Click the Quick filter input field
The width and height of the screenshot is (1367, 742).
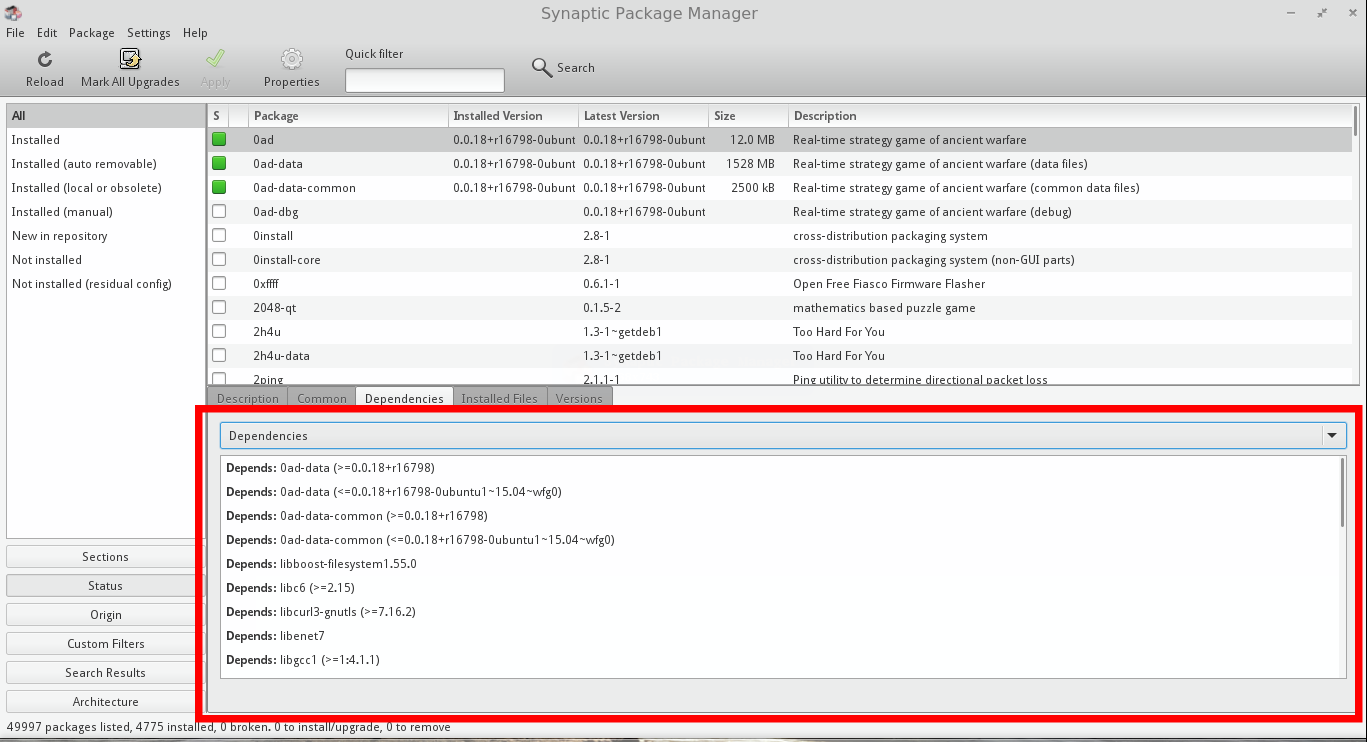pos(425,80)
